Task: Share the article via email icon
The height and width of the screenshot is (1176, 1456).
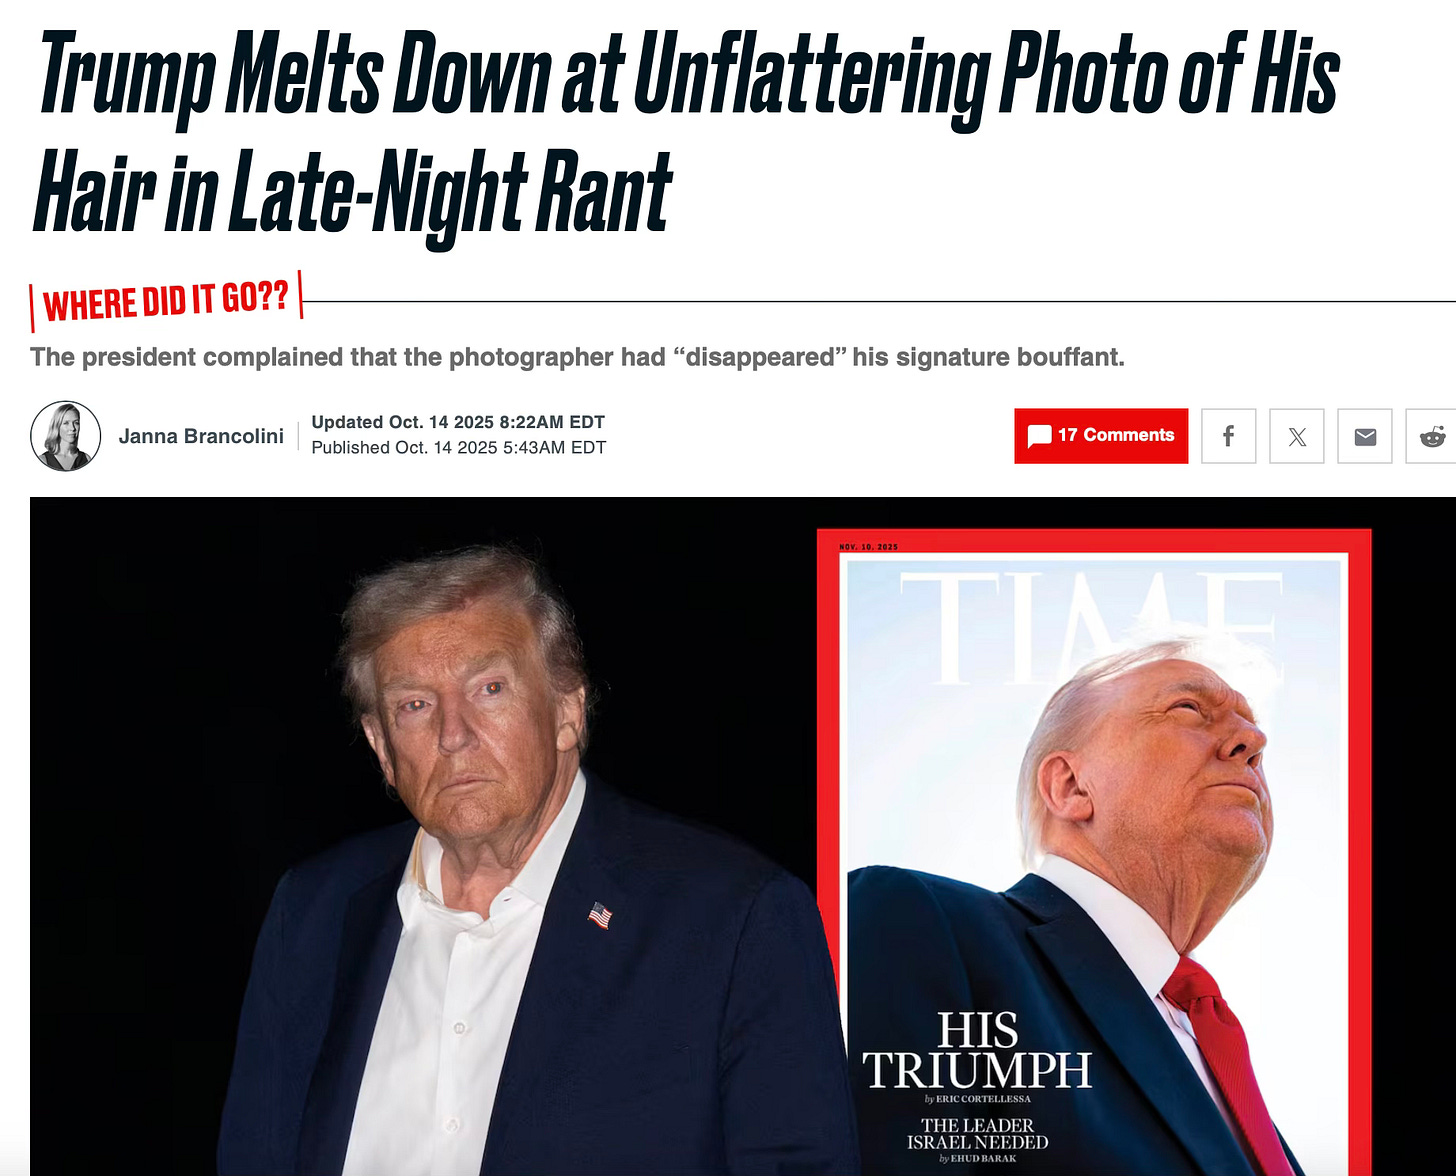Action: 1365,436
